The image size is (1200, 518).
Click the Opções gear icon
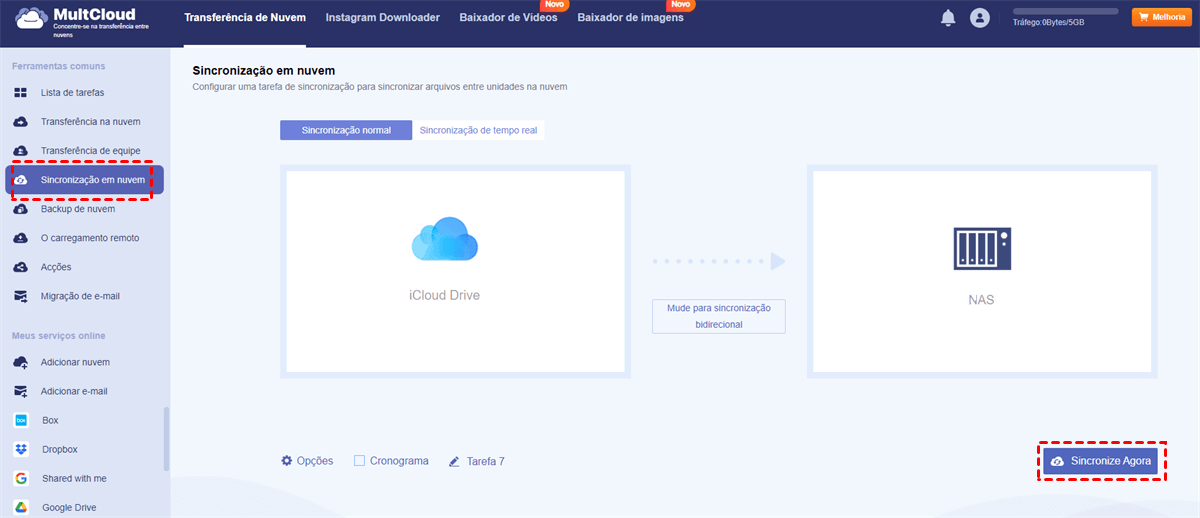(x=287, y=461)
